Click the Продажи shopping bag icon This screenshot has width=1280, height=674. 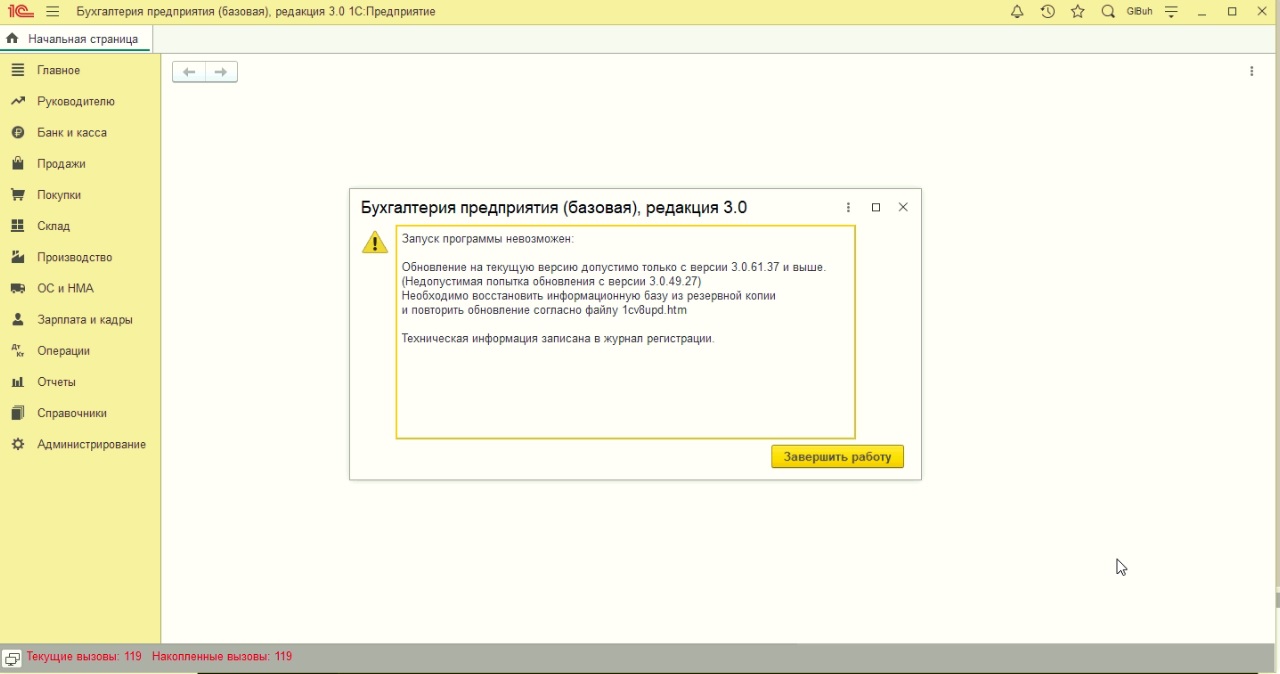point(17,163)
